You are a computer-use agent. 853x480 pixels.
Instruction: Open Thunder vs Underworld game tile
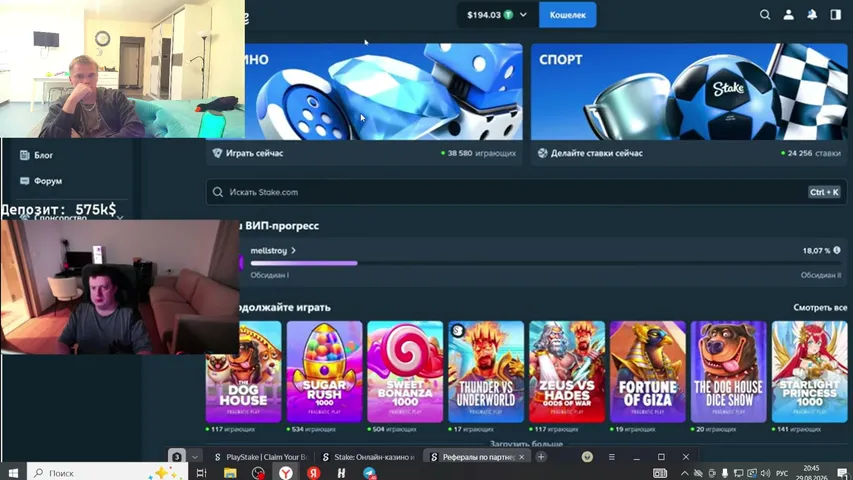click(x=486, y=372)
